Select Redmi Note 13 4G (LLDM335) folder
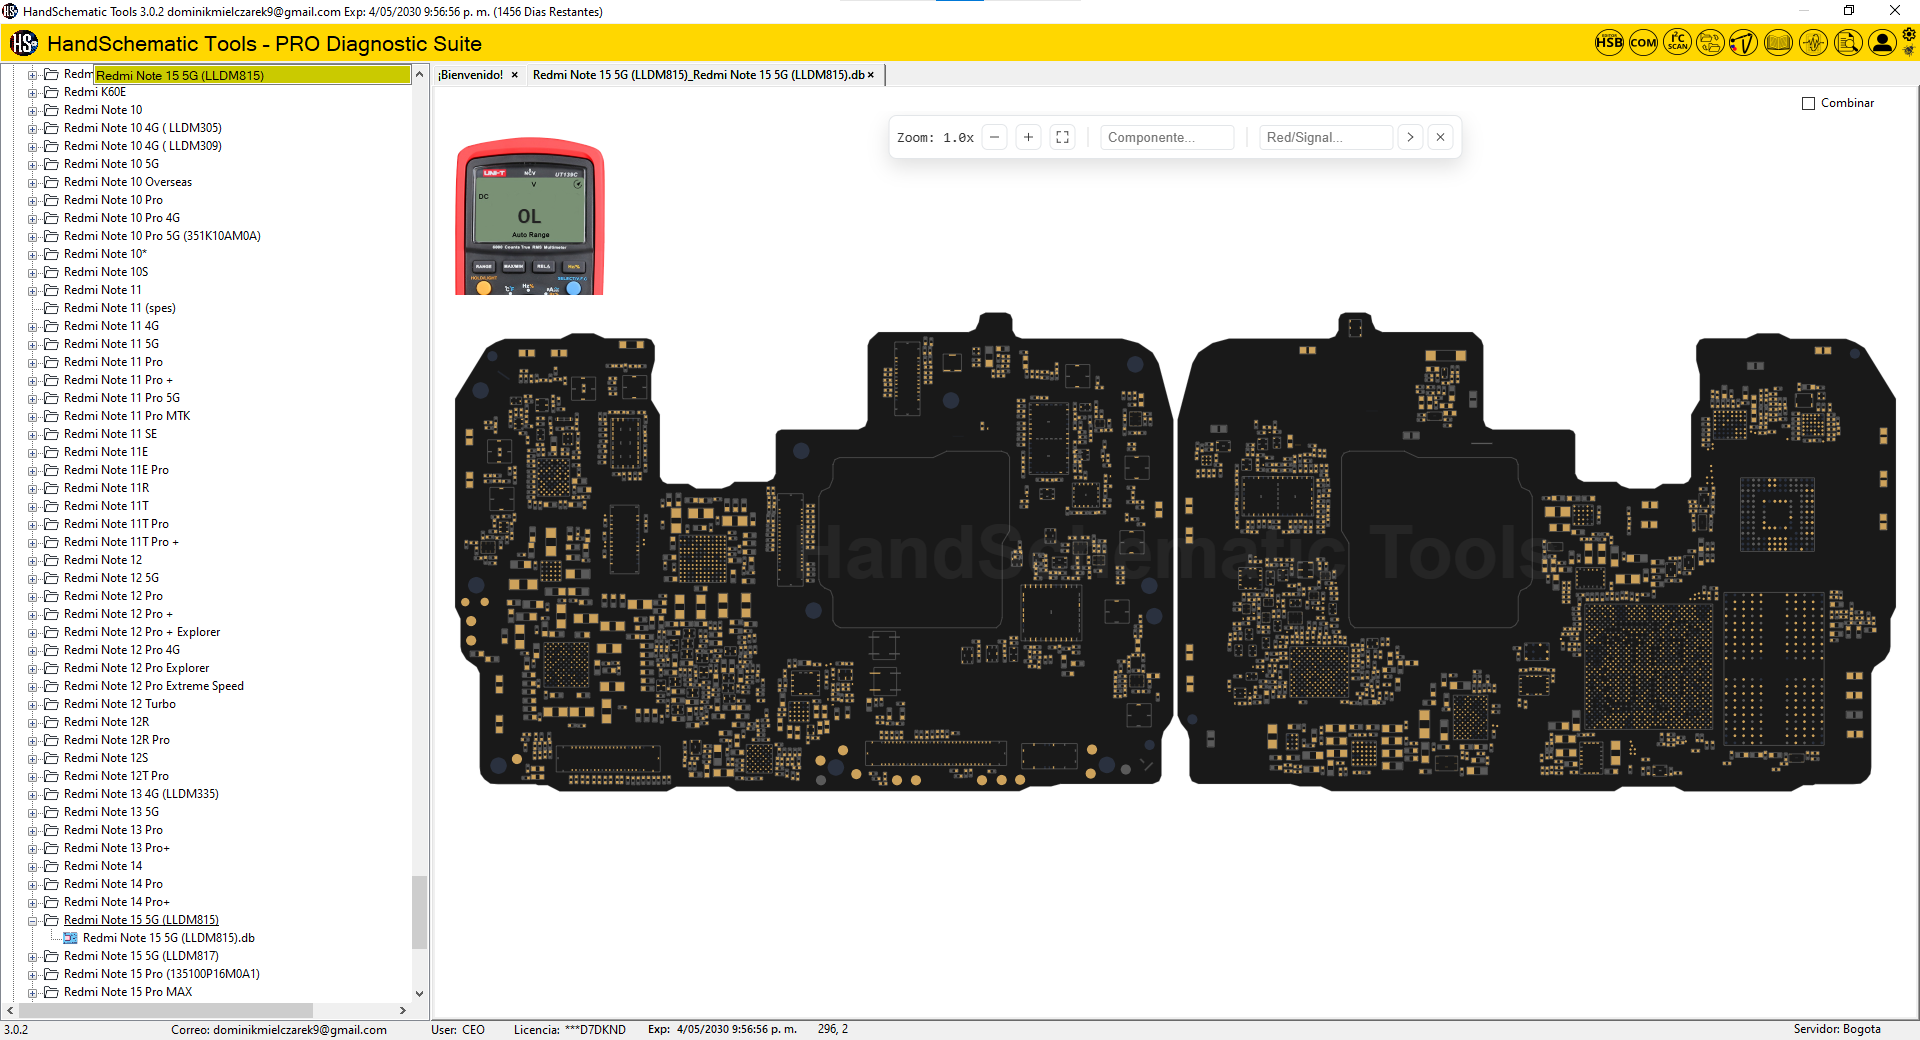The height and width of the screenshot is (1040, 1920). tap(141, 794)
